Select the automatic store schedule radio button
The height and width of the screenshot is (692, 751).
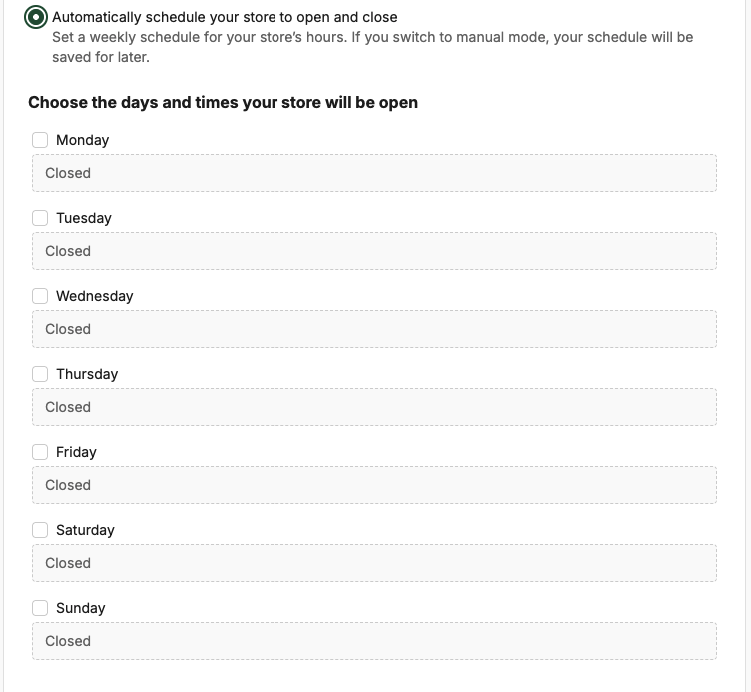pos(36,17)
